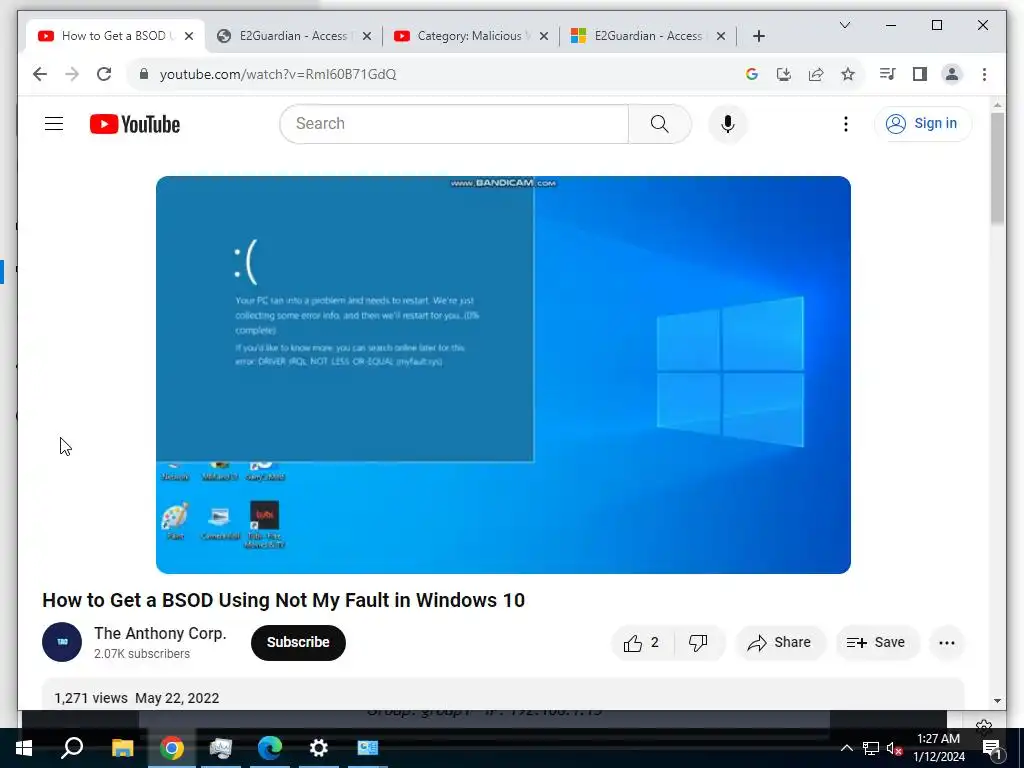This screenshot has width=1024, height=768.
Task: Open the Windows Start menu
Action: click(x=24, y=748)
